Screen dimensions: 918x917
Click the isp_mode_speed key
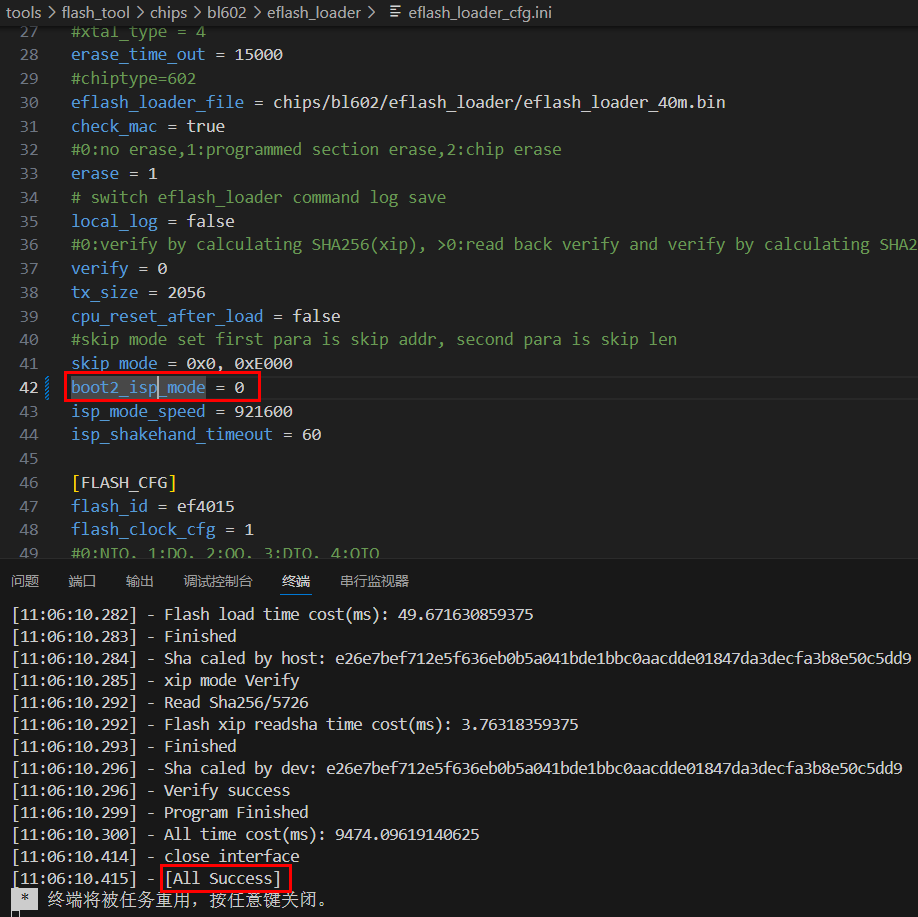click(x=138, y=411)
